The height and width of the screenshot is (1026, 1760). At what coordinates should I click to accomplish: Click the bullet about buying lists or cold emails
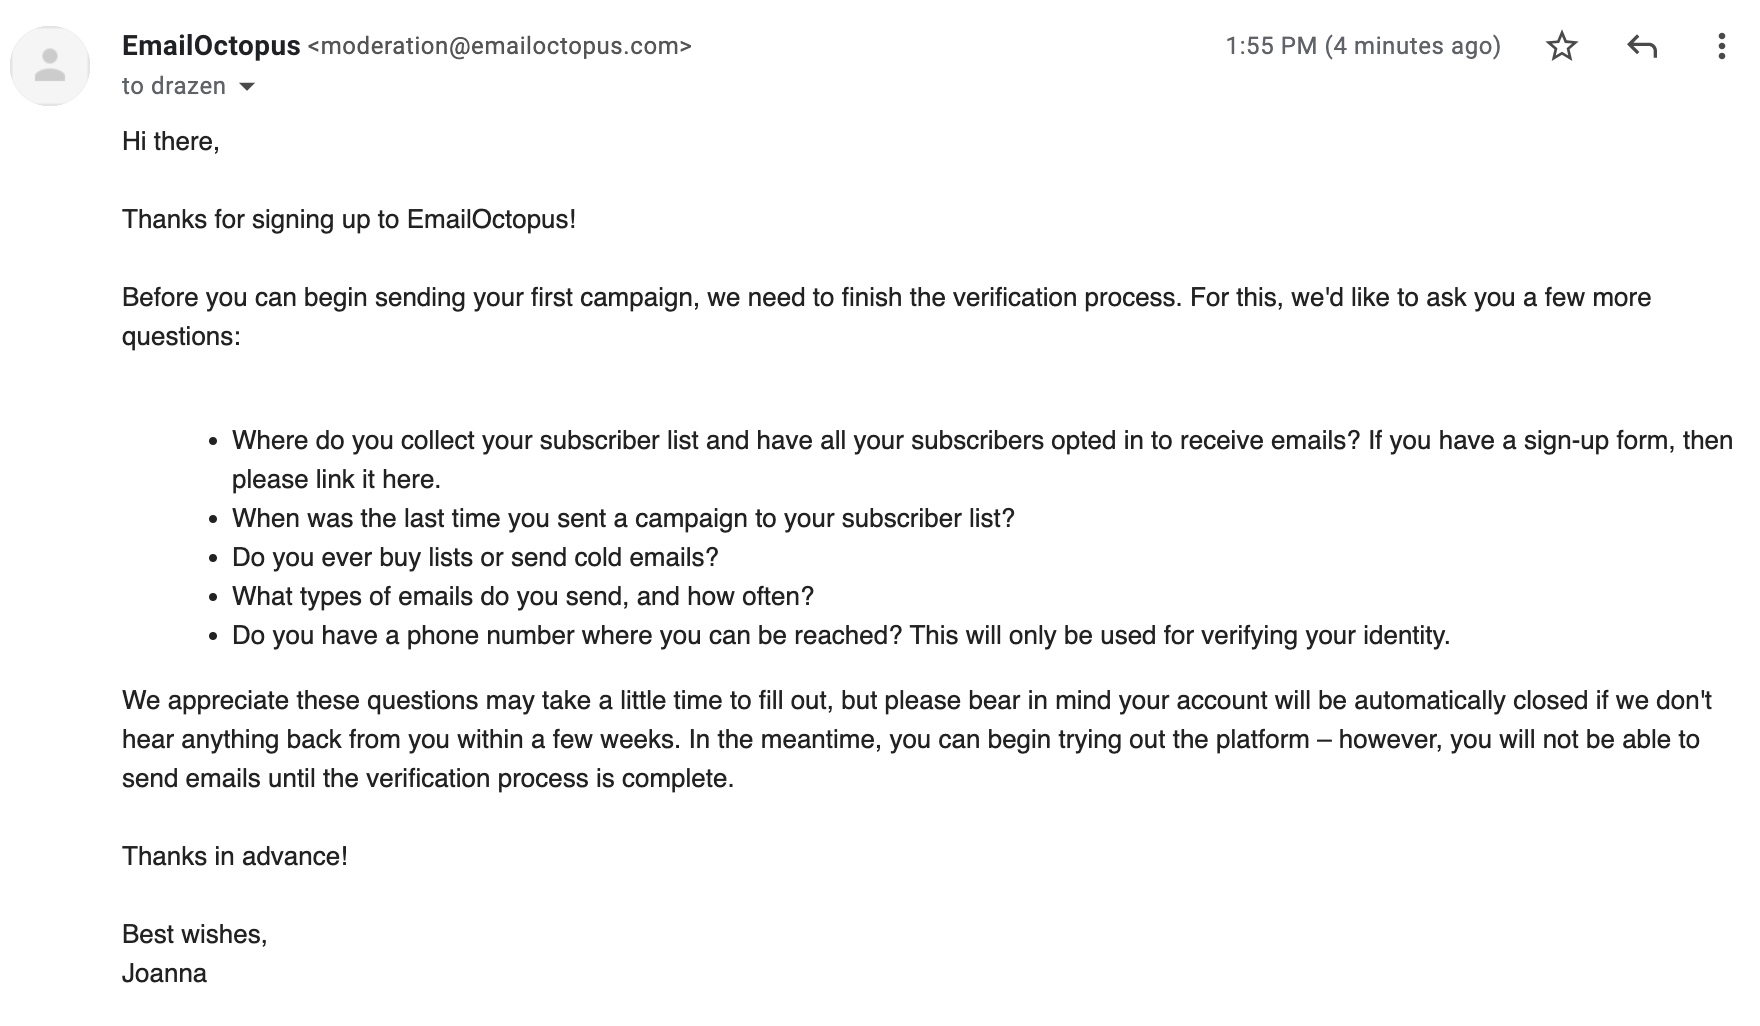475,557
